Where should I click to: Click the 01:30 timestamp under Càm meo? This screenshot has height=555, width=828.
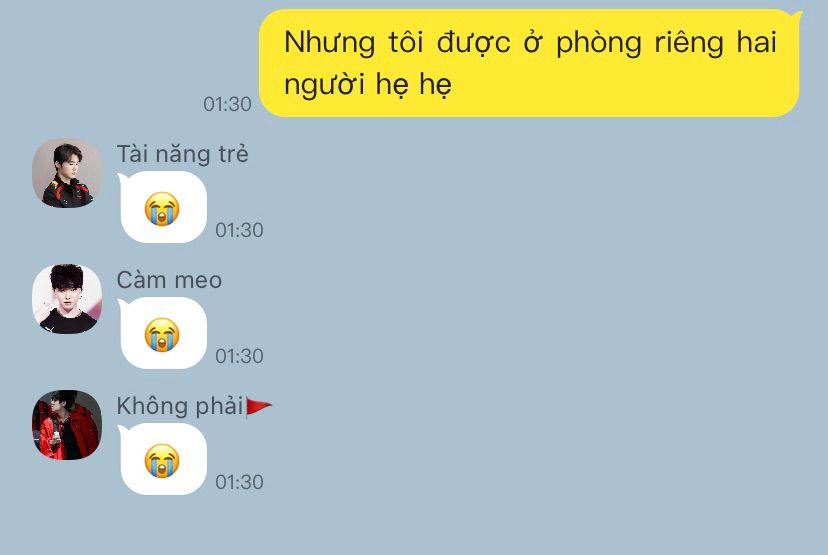tap(239, 356)
